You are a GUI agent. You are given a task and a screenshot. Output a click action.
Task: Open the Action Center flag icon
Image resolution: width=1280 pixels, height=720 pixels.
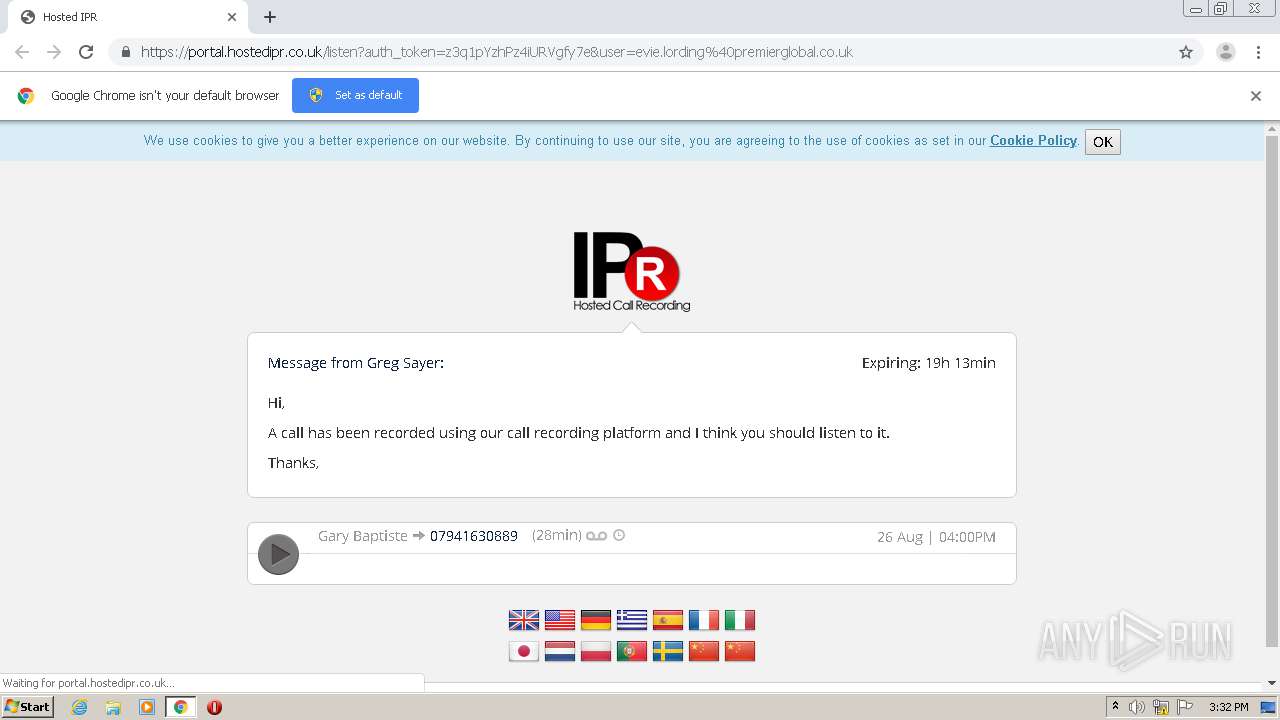click(x=1184, y=707)
